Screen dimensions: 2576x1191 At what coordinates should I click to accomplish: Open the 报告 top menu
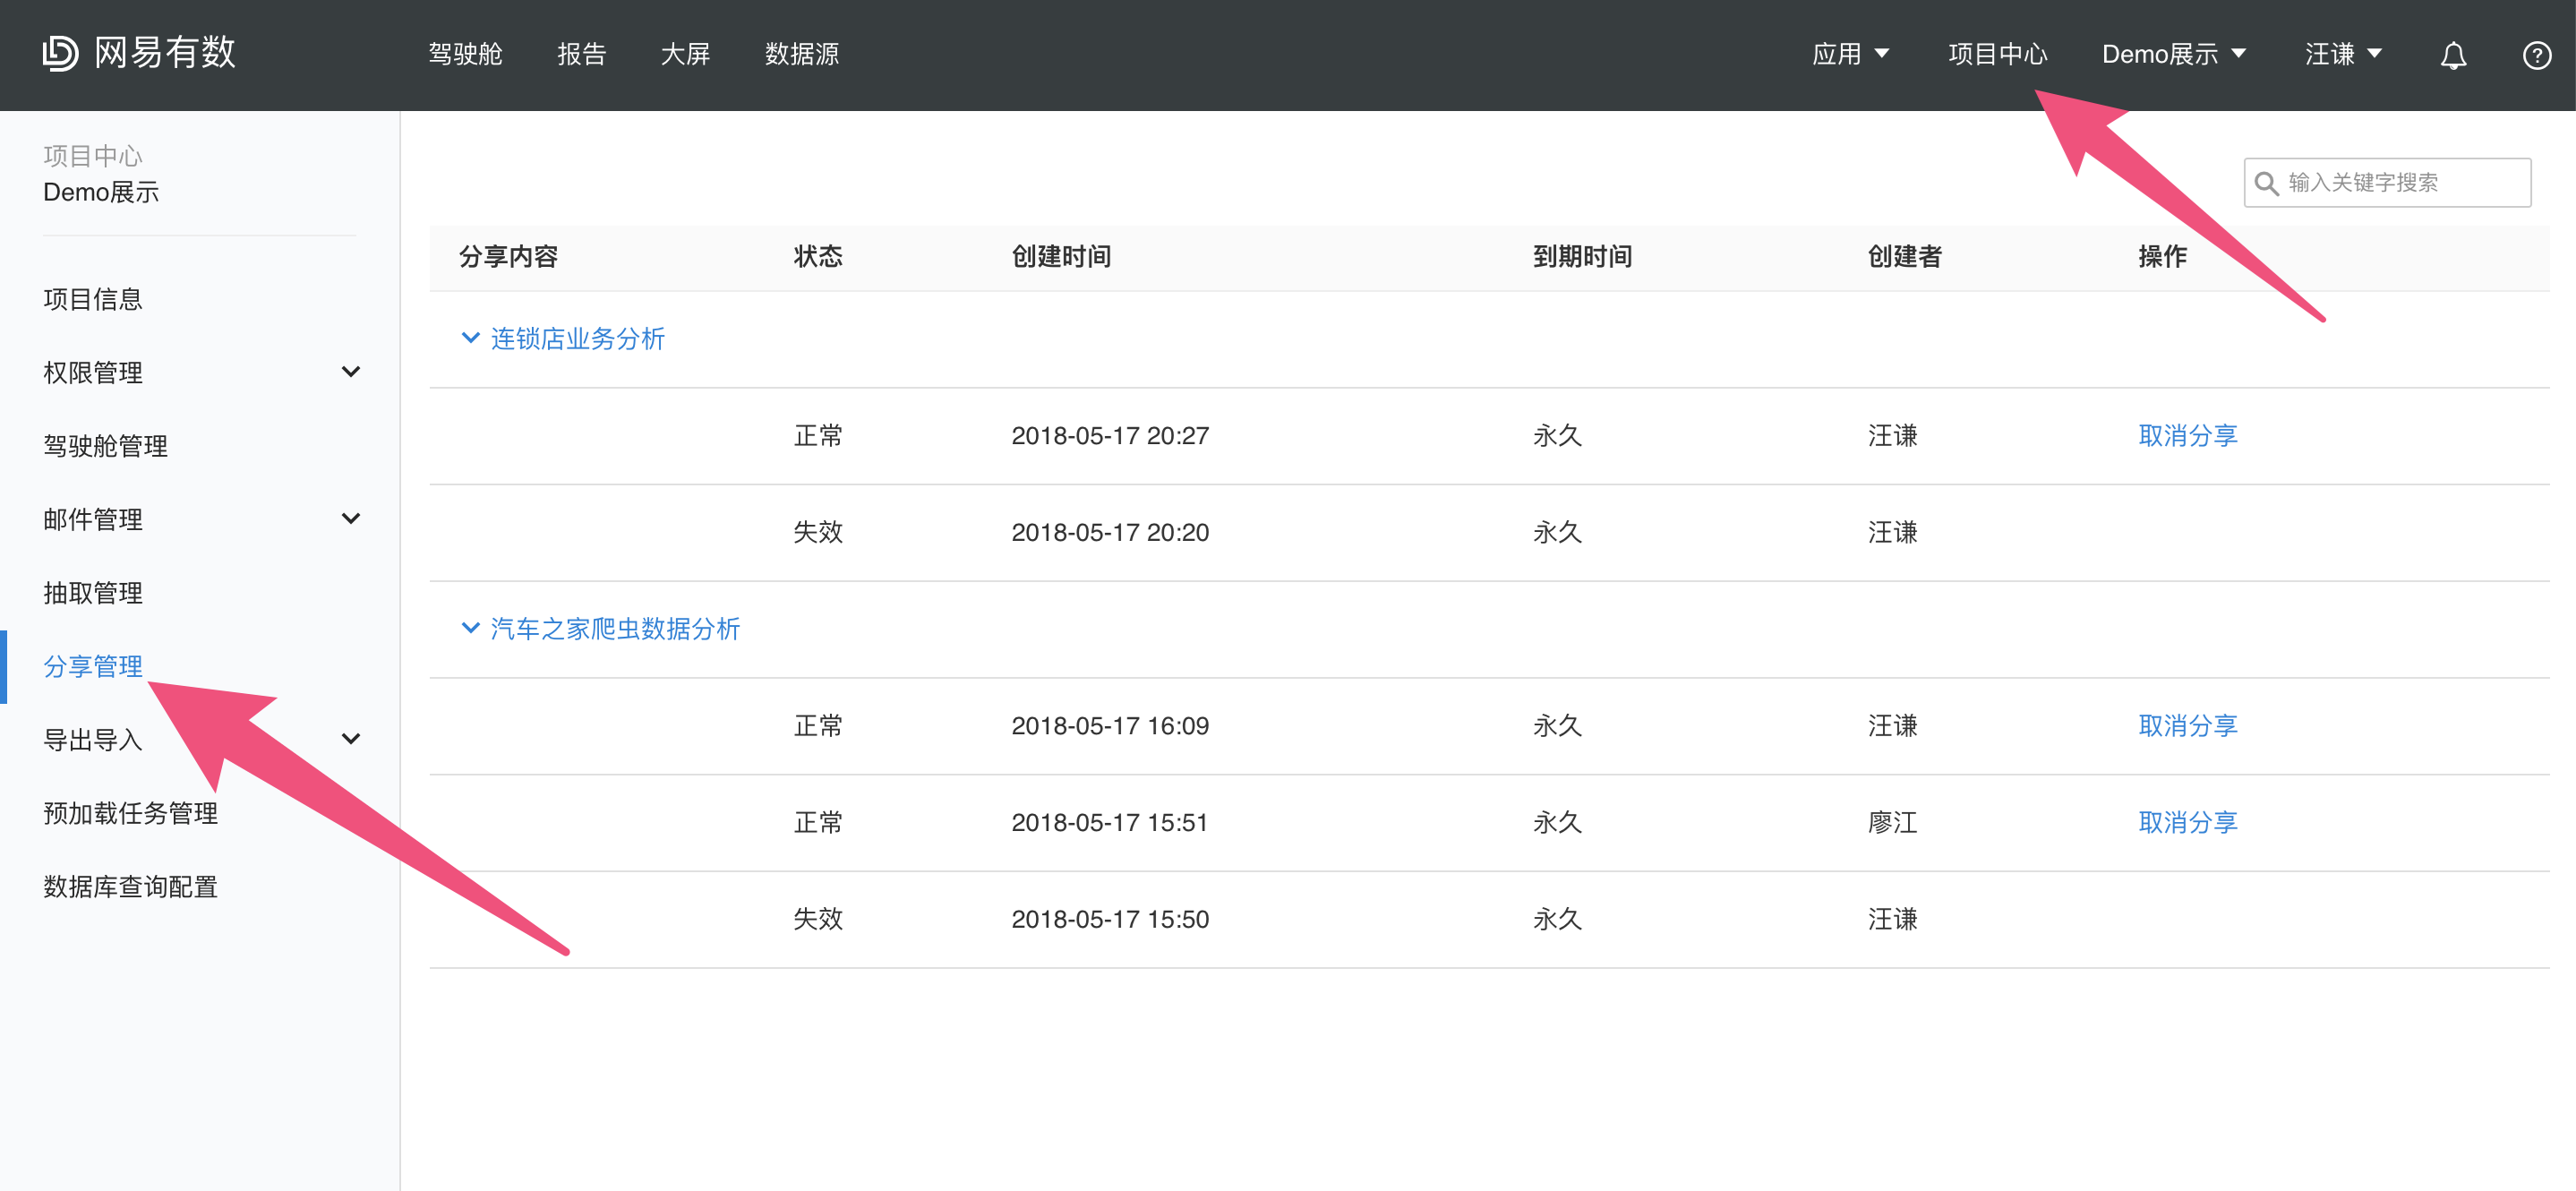[582, 54]
